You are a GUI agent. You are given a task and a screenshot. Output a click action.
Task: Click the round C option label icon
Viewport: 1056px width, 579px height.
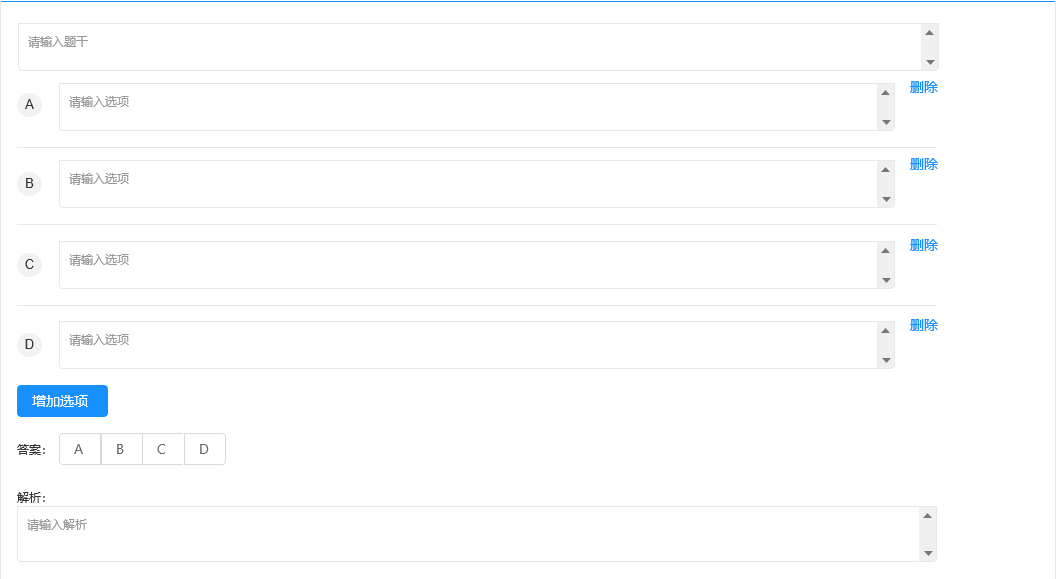(x=29, y=265)
